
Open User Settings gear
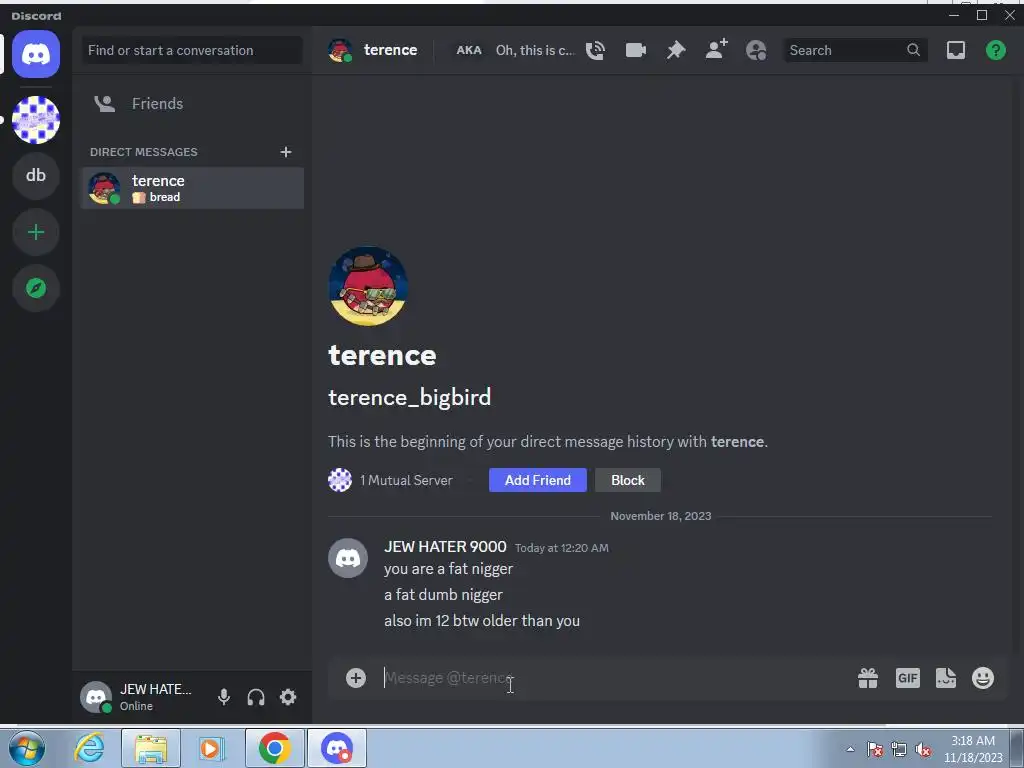pos(288,697)
